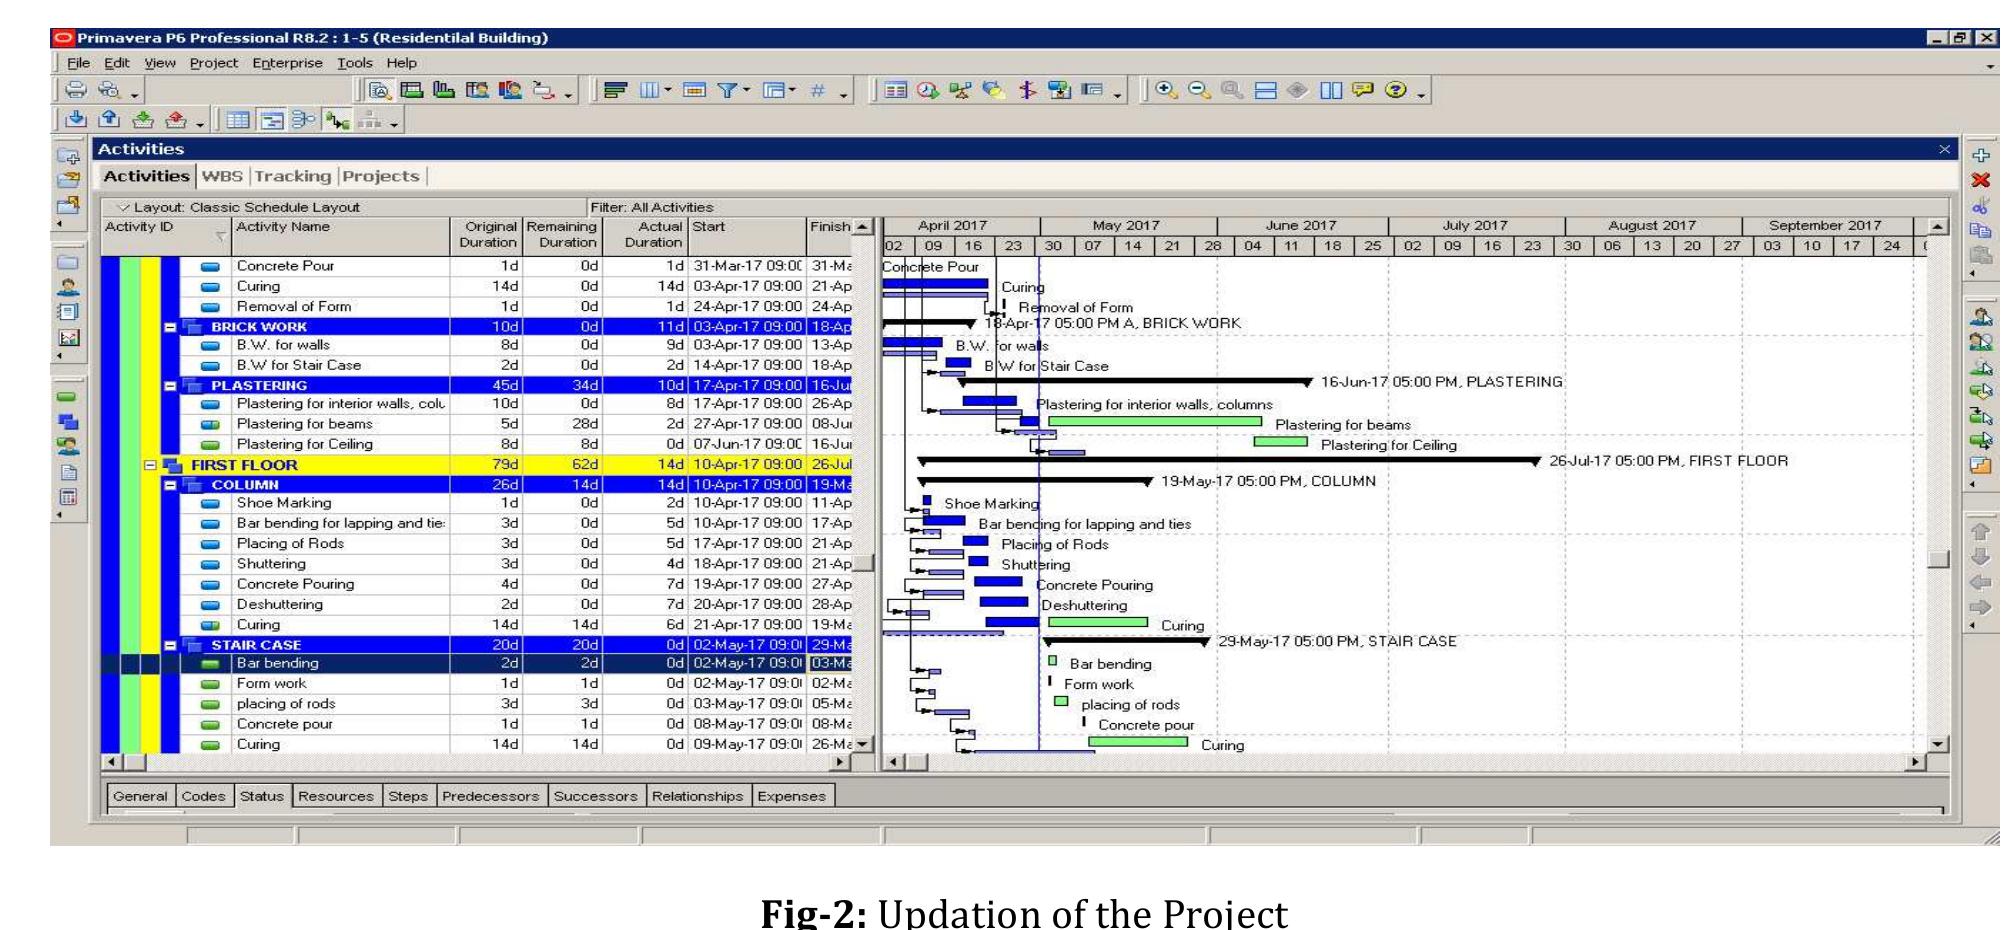Click the Schedule clock icon
Screen dimensions: 2013x930
click(x=928, y=90)
